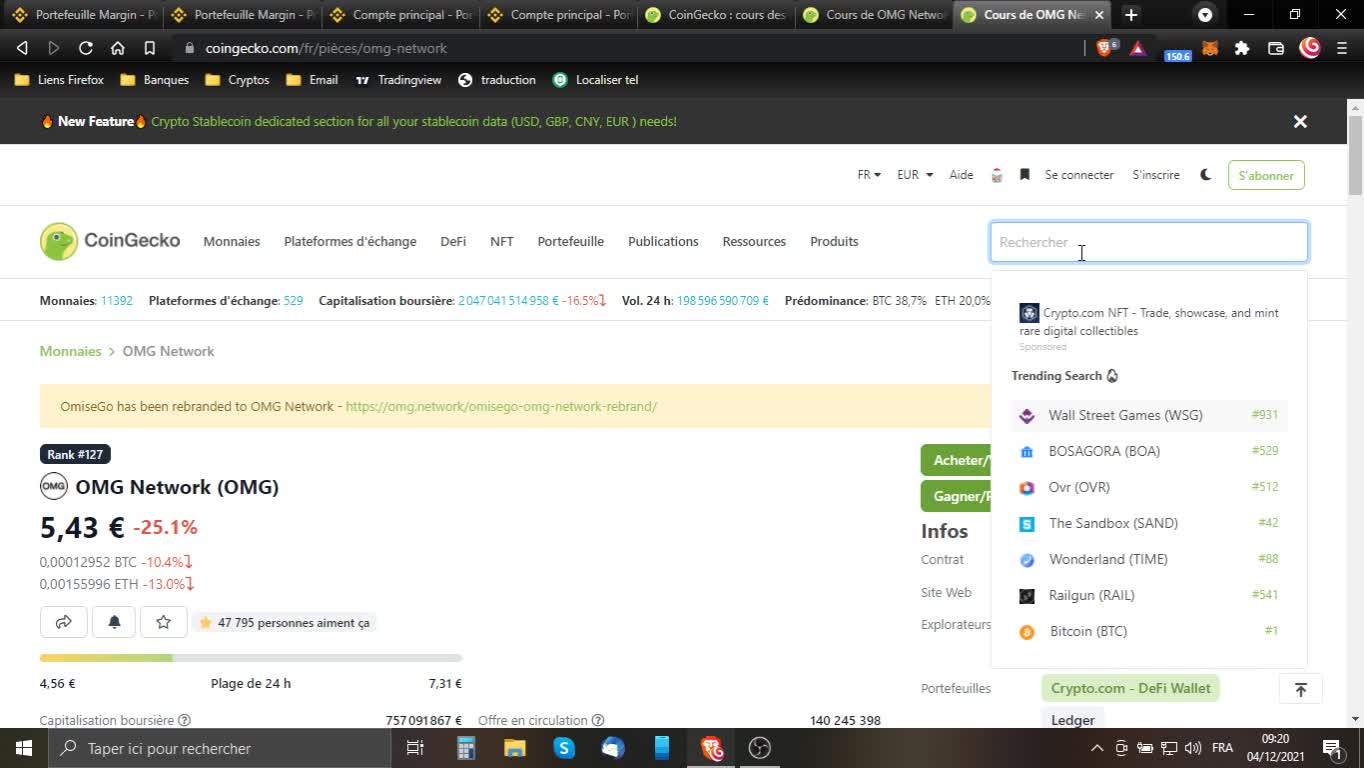Open the Ressources menu
This screenshot has height=768, width=1364.
[754, 241]
